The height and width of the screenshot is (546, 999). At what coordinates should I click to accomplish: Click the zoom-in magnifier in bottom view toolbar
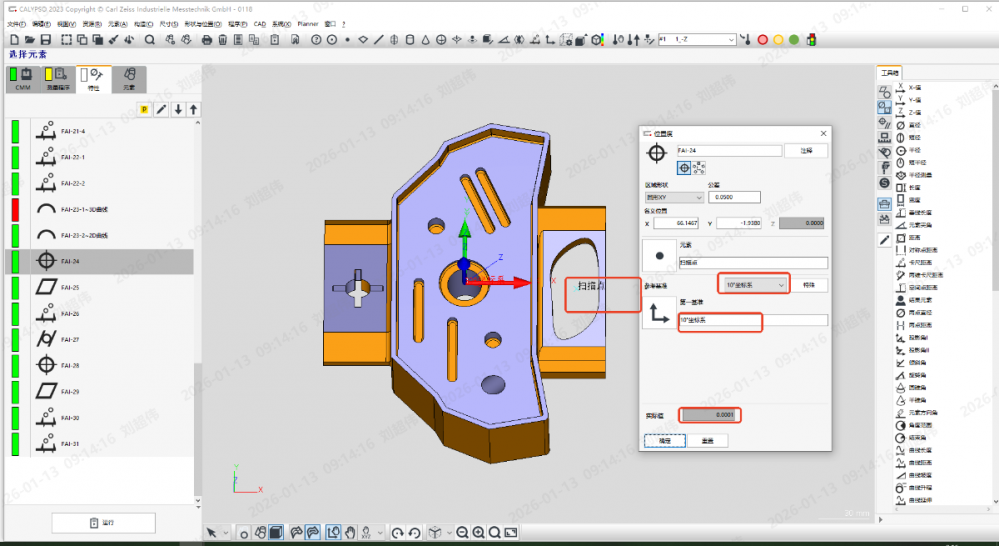click(x=478, y=533)
